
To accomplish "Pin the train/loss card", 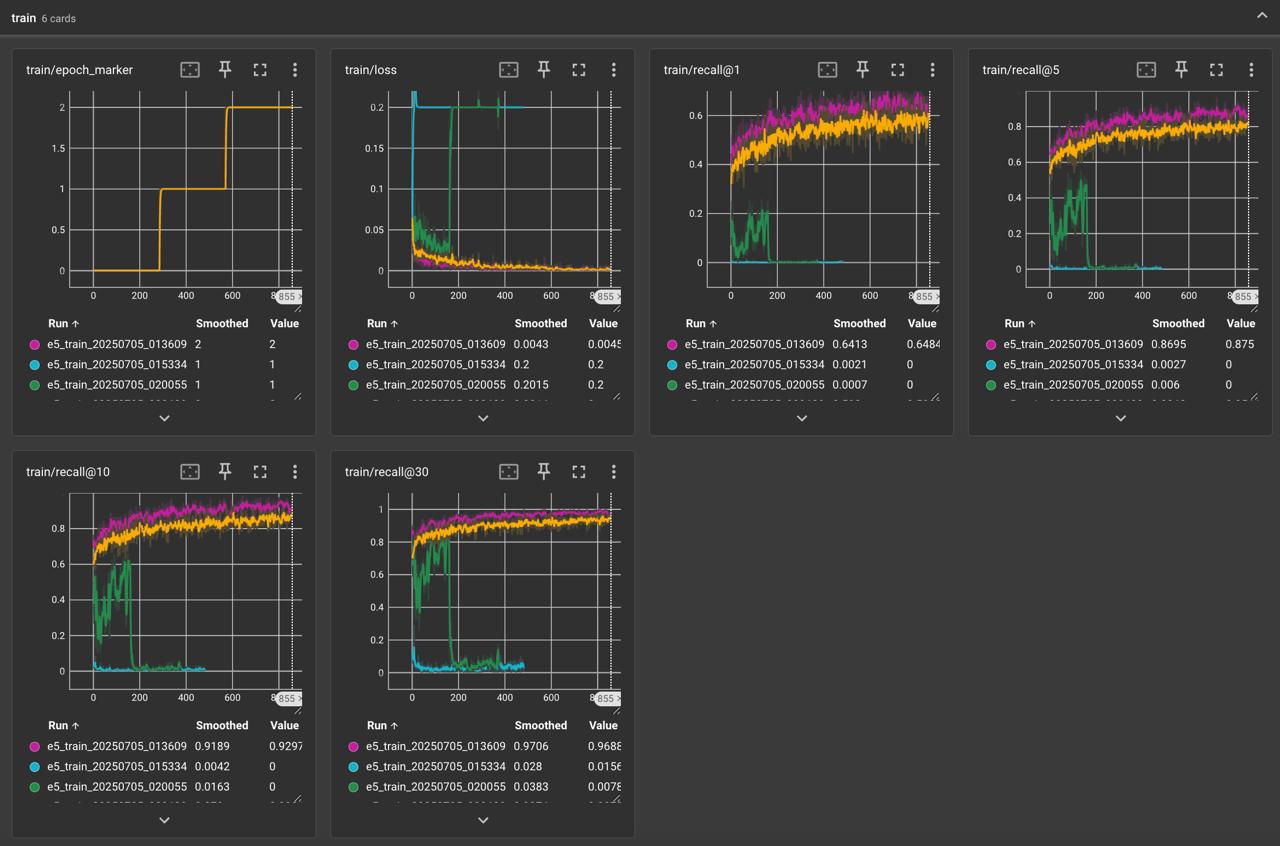I will coord(544,69).
